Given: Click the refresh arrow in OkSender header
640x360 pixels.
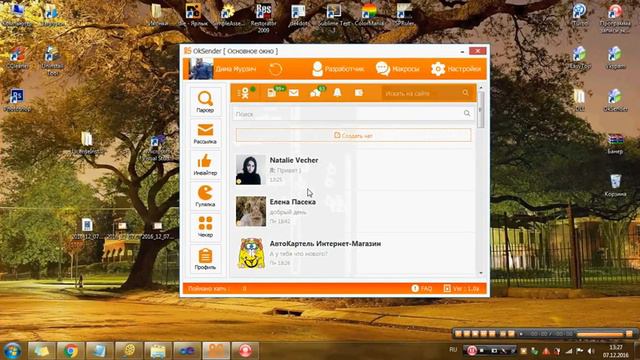Looking at the screenshot, I should pyautogui.click(x=276, y=69).
